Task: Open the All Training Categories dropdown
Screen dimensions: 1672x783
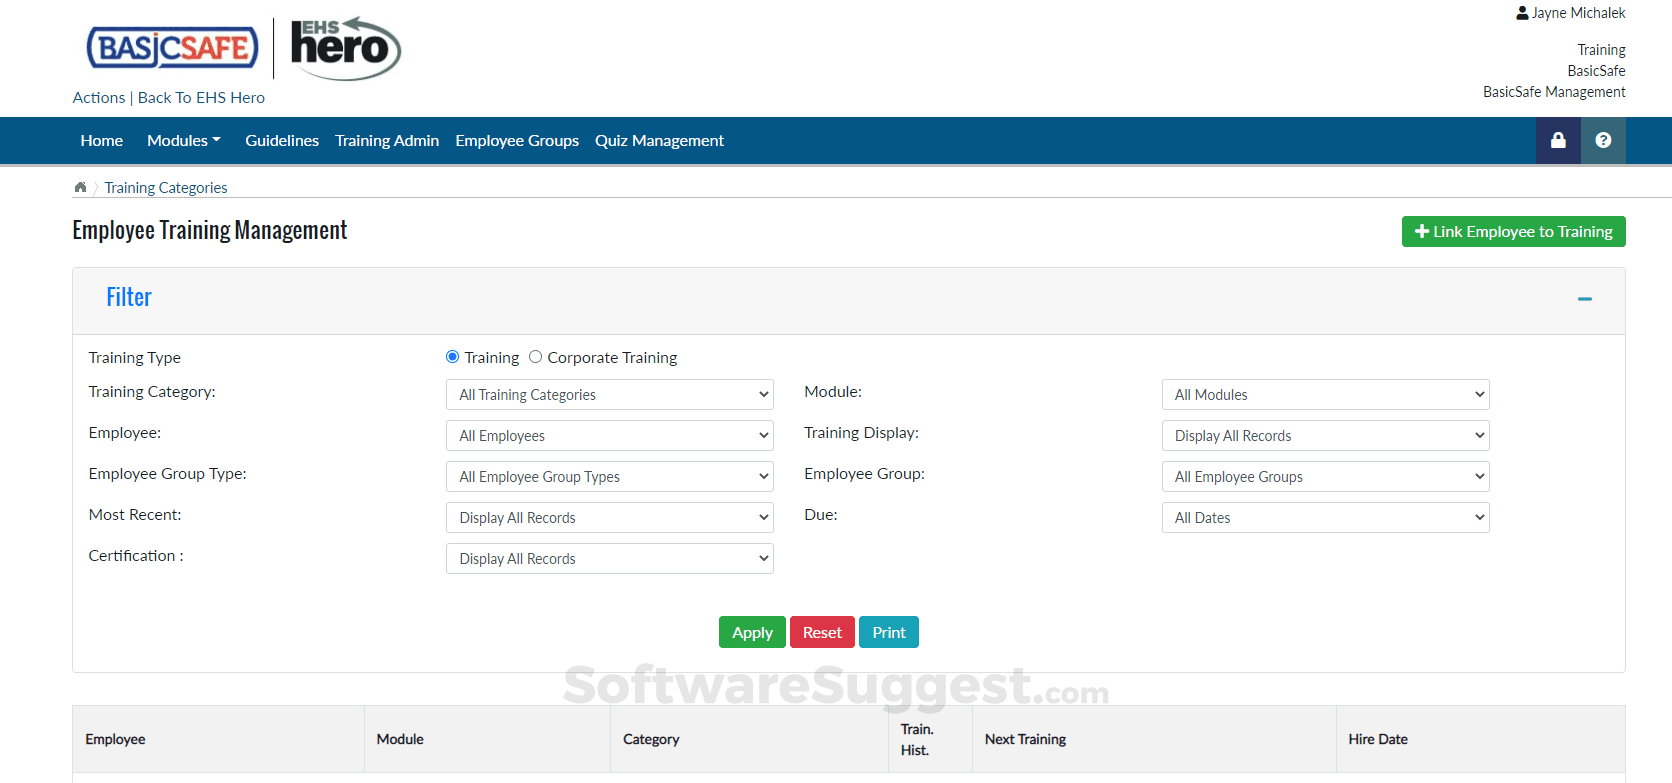Action: pyautogui.click(x=610, y=395)
